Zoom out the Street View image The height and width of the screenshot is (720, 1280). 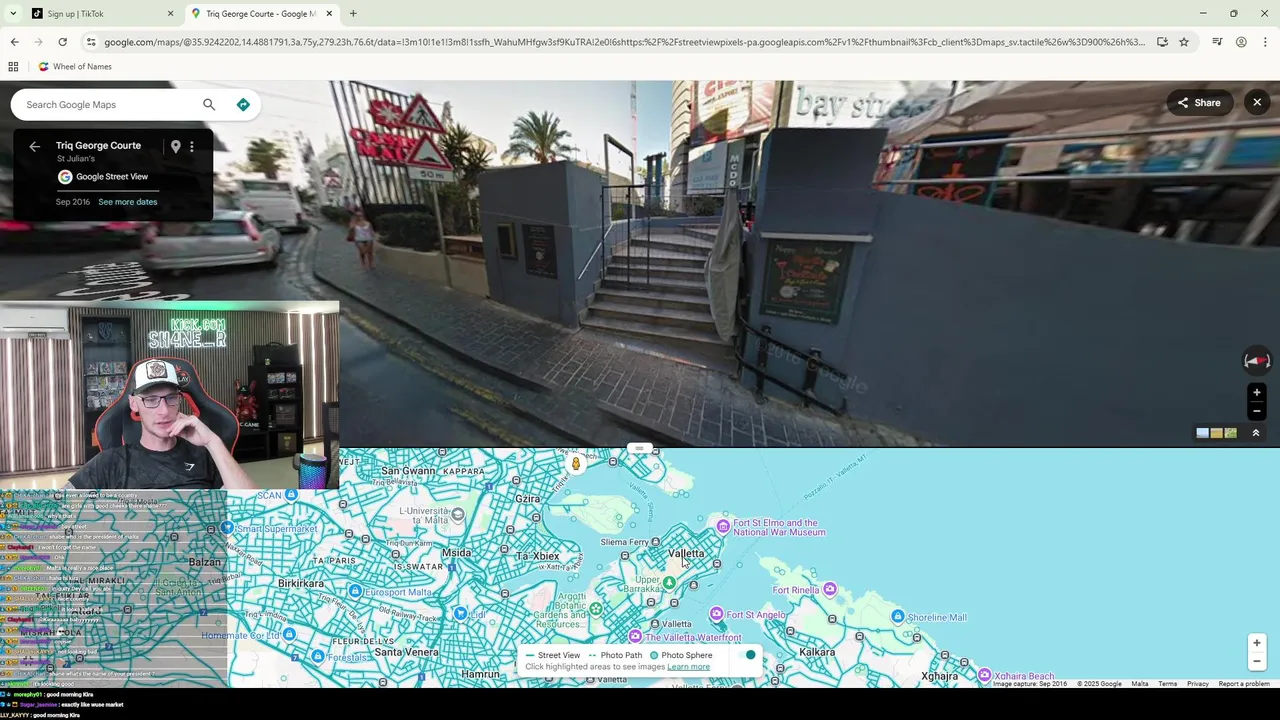point(1257,411)
